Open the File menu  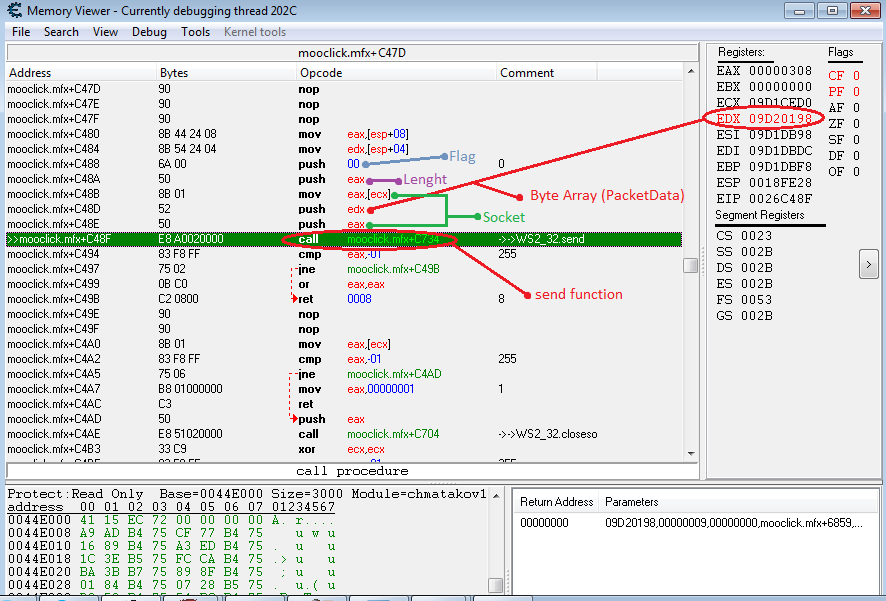pos(21,32)
